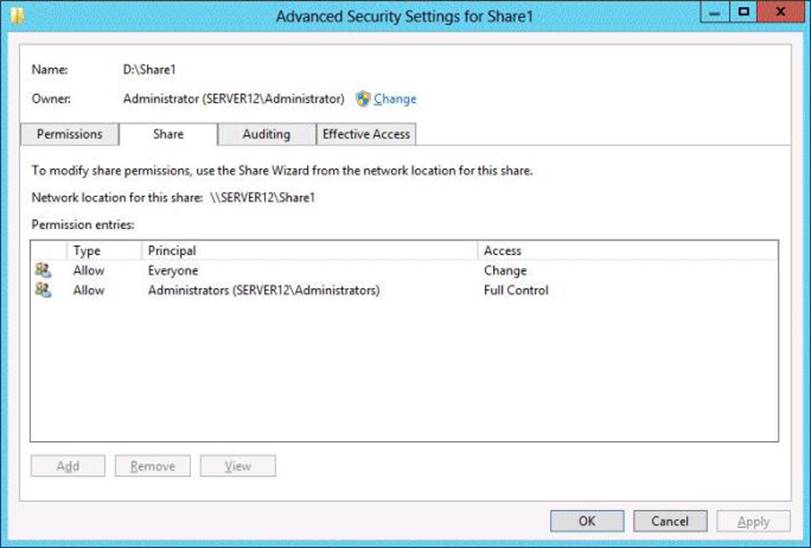Click the group icon for the Everyone entry

coord(42,270)
